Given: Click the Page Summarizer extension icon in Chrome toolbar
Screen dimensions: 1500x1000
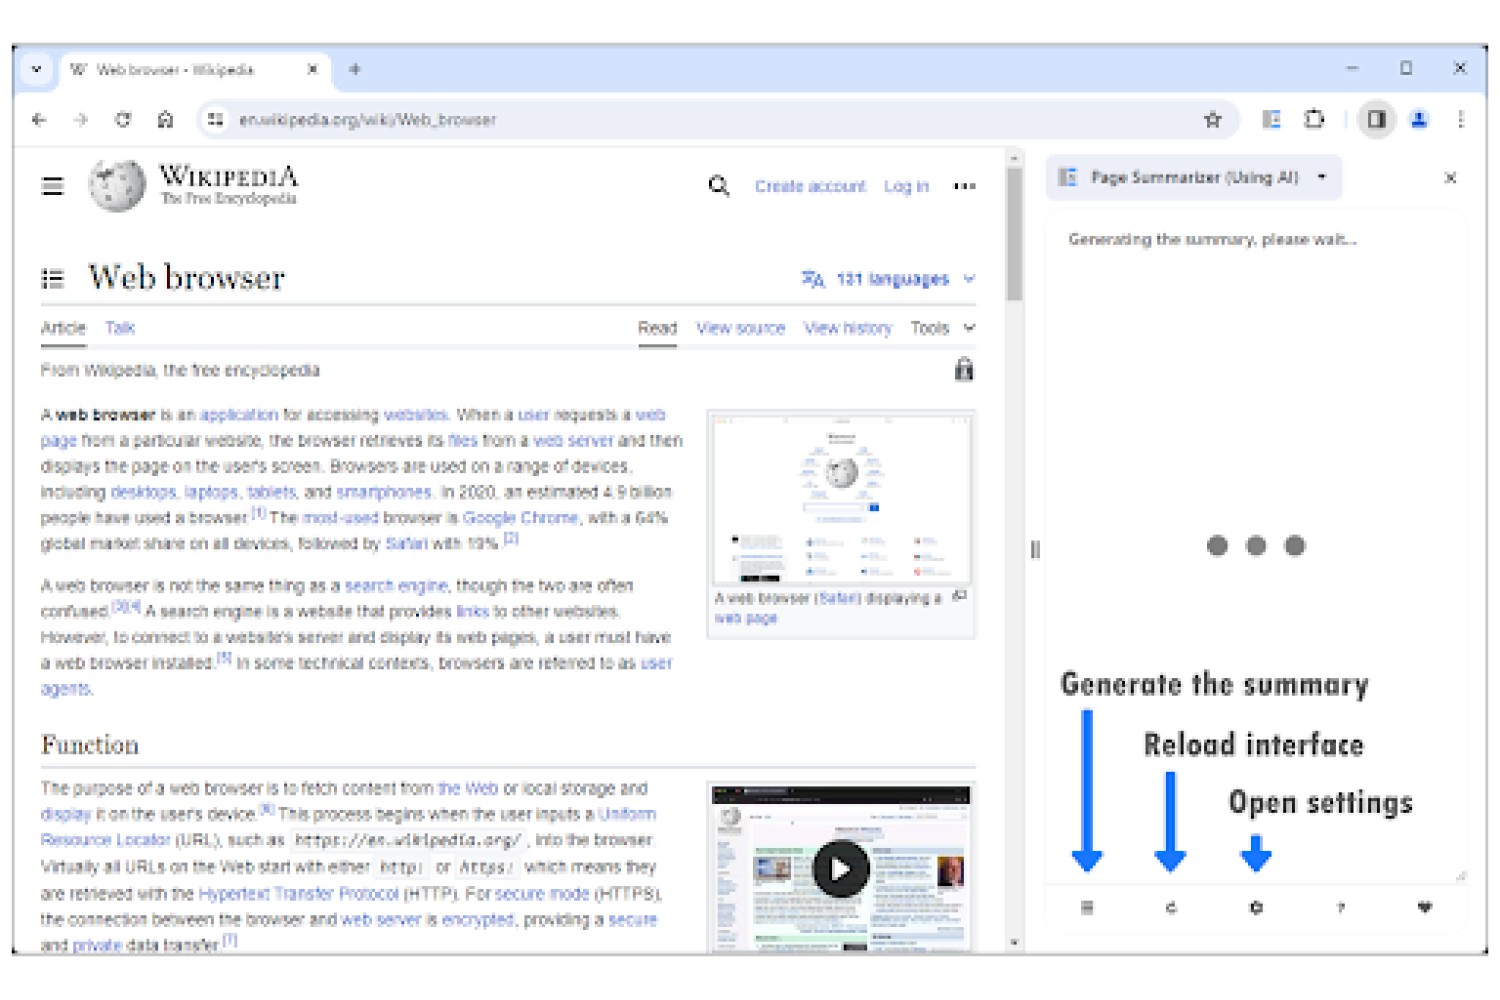Looking at the screenshot, I should tap(1271, 120).
